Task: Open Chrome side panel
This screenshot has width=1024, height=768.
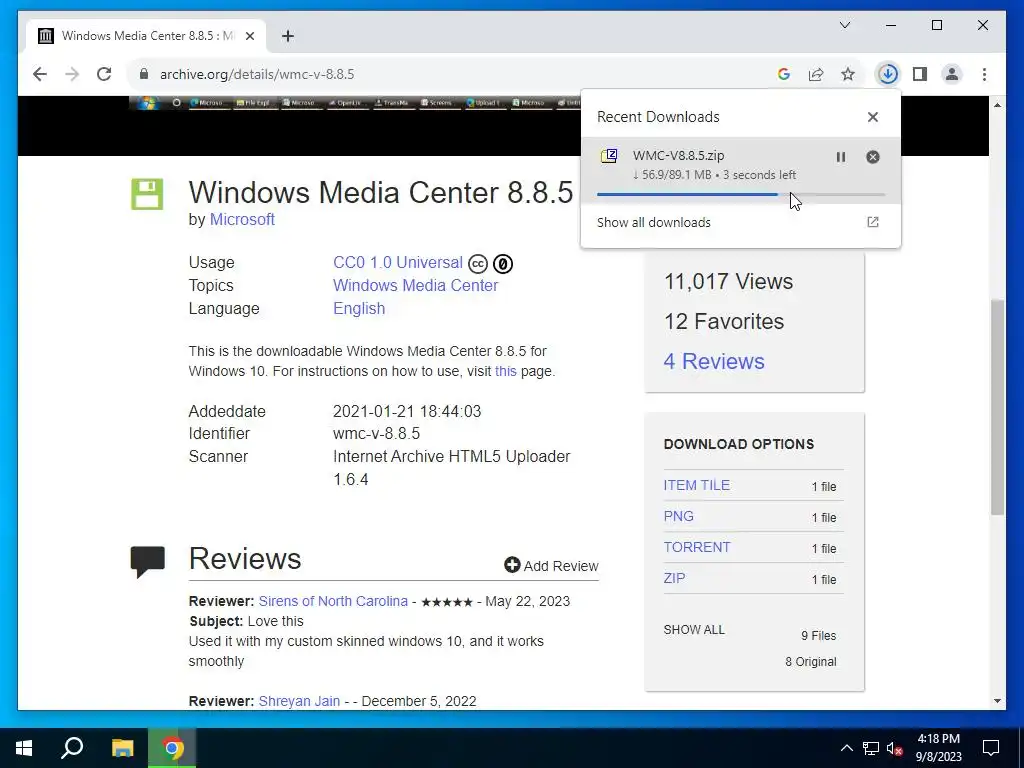Action: [920, 74]
